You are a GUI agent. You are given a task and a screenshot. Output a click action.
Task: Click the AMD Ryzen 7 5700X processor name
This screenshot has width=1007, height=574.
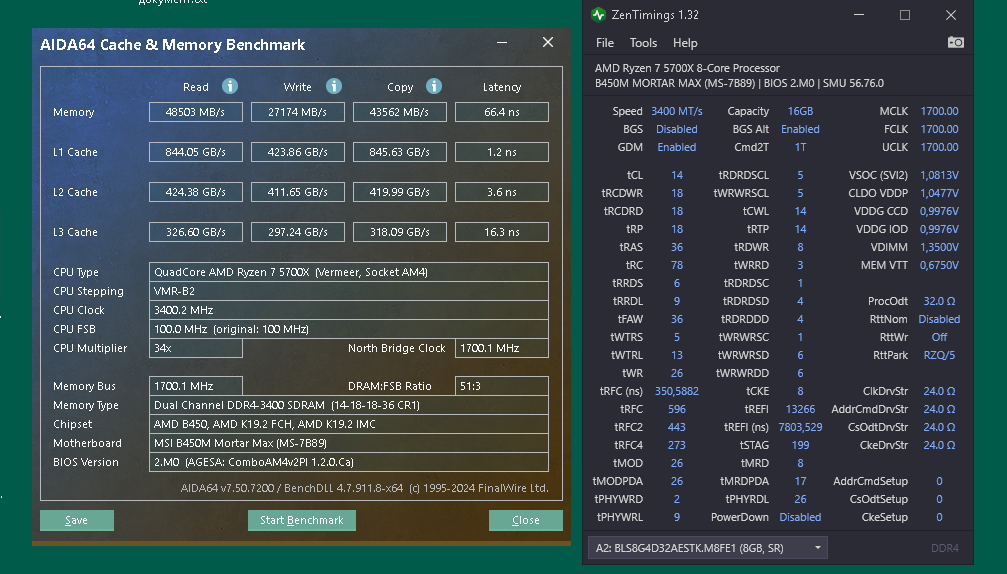pyautogui.click(x=687, y=68)
